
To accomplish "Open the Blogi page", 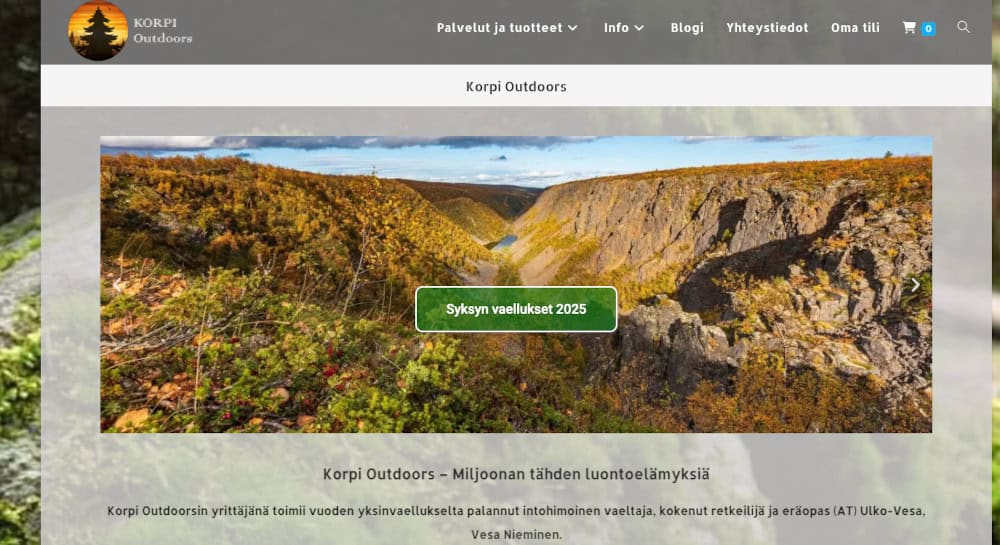I will point(687,28).
